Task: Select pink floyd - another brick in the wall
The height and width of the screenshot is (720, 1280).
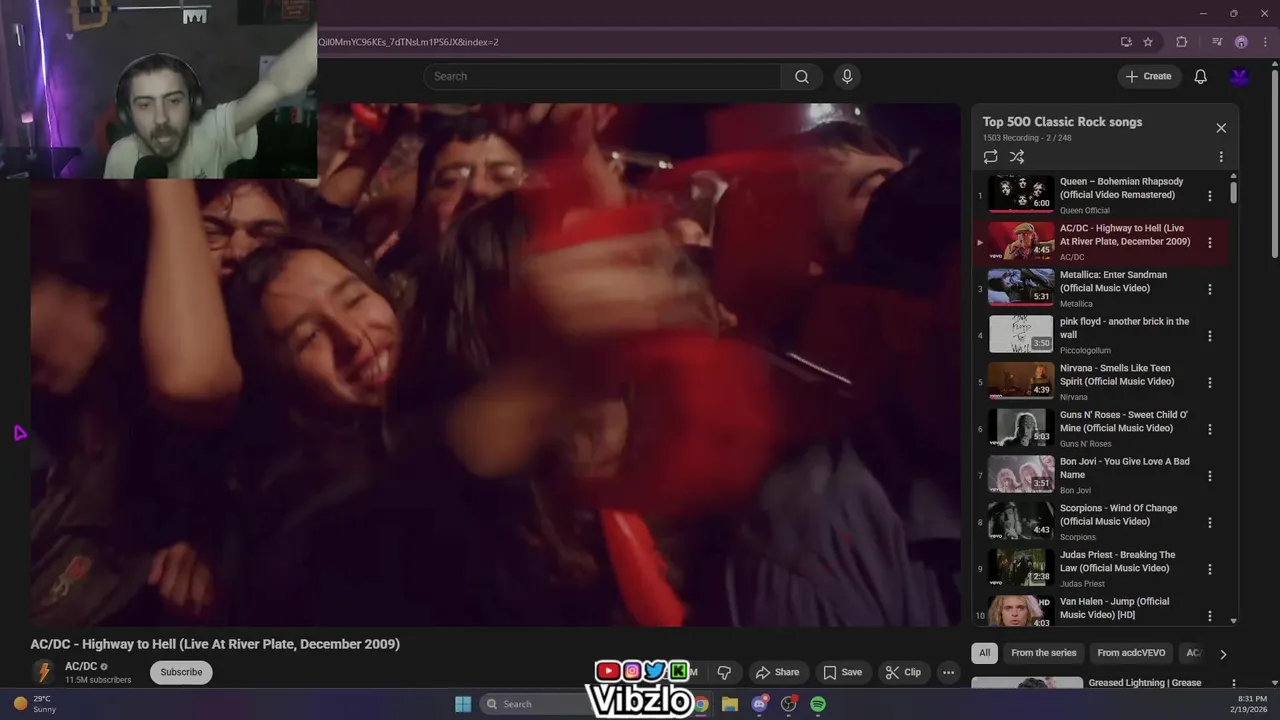Action: coord(1124,328)
